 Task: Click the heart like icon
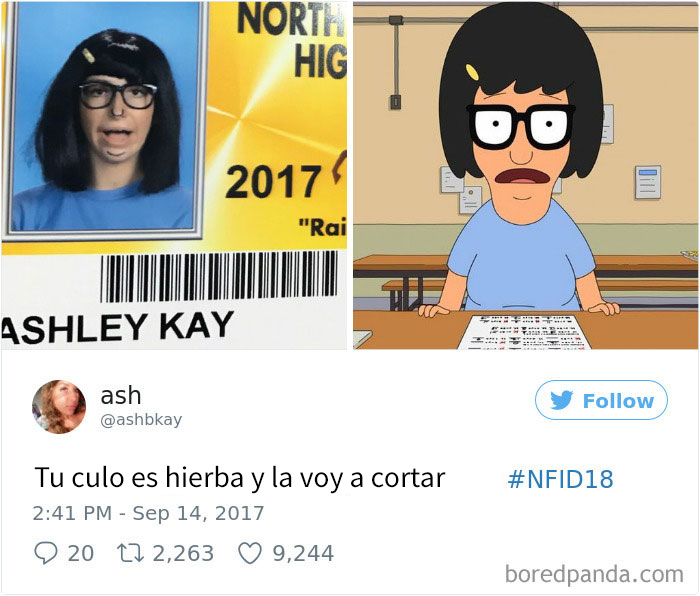point(250,553)
